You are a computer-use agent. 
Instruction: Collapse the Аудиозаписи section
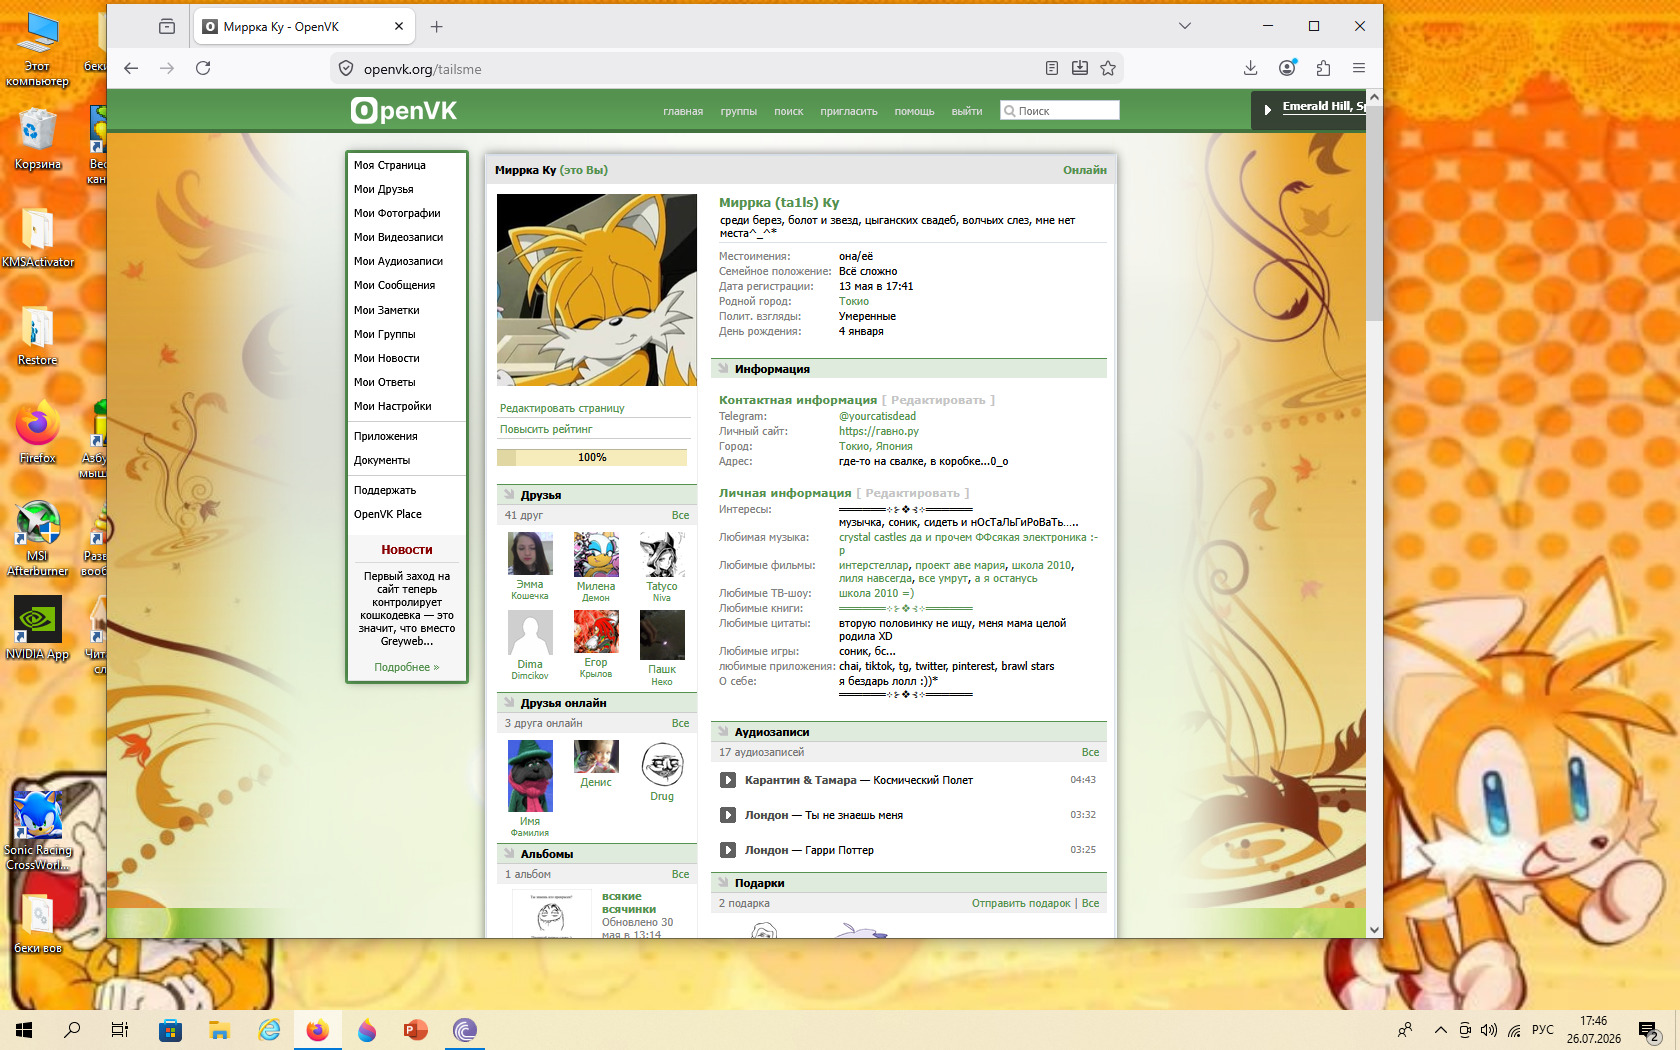[723, 732]
